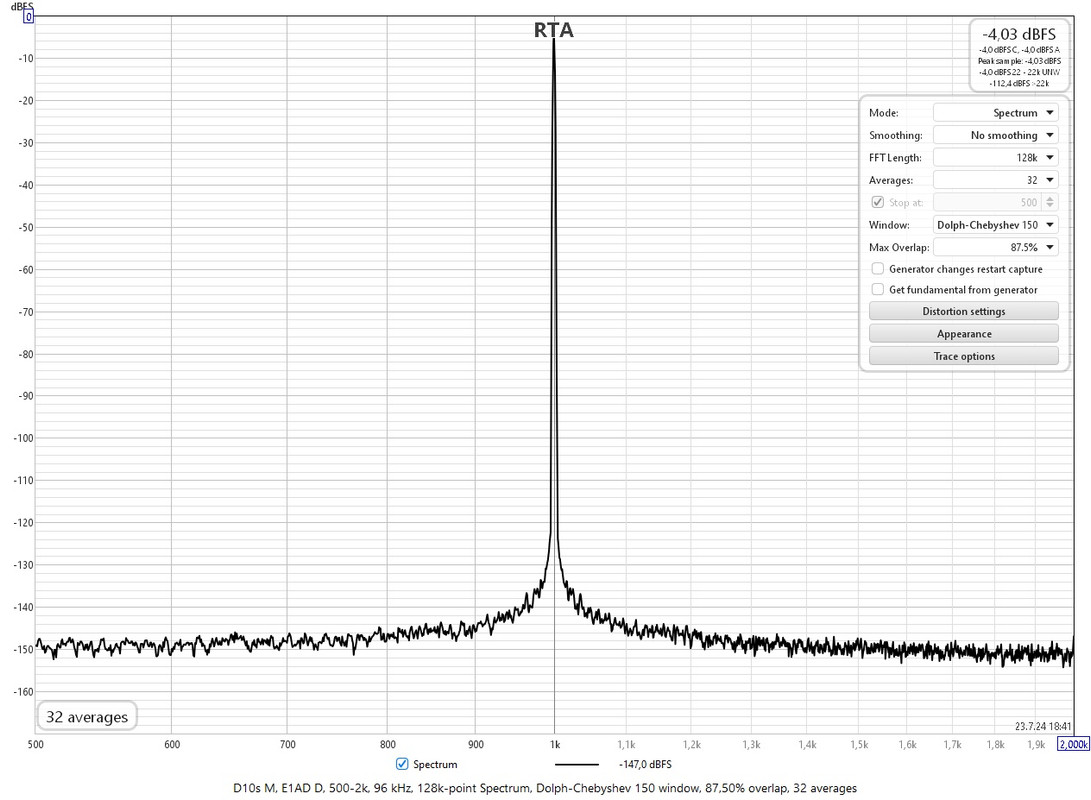Open the Averages dropdown set to 32

(995, 180)
